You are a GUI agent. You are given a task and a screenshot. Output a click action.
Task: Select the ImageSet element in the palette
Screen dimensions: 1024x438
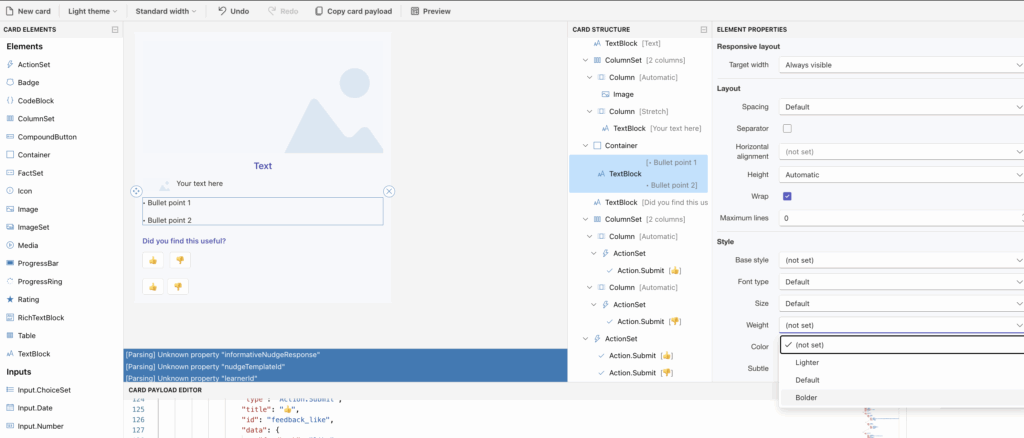point(27,227)
